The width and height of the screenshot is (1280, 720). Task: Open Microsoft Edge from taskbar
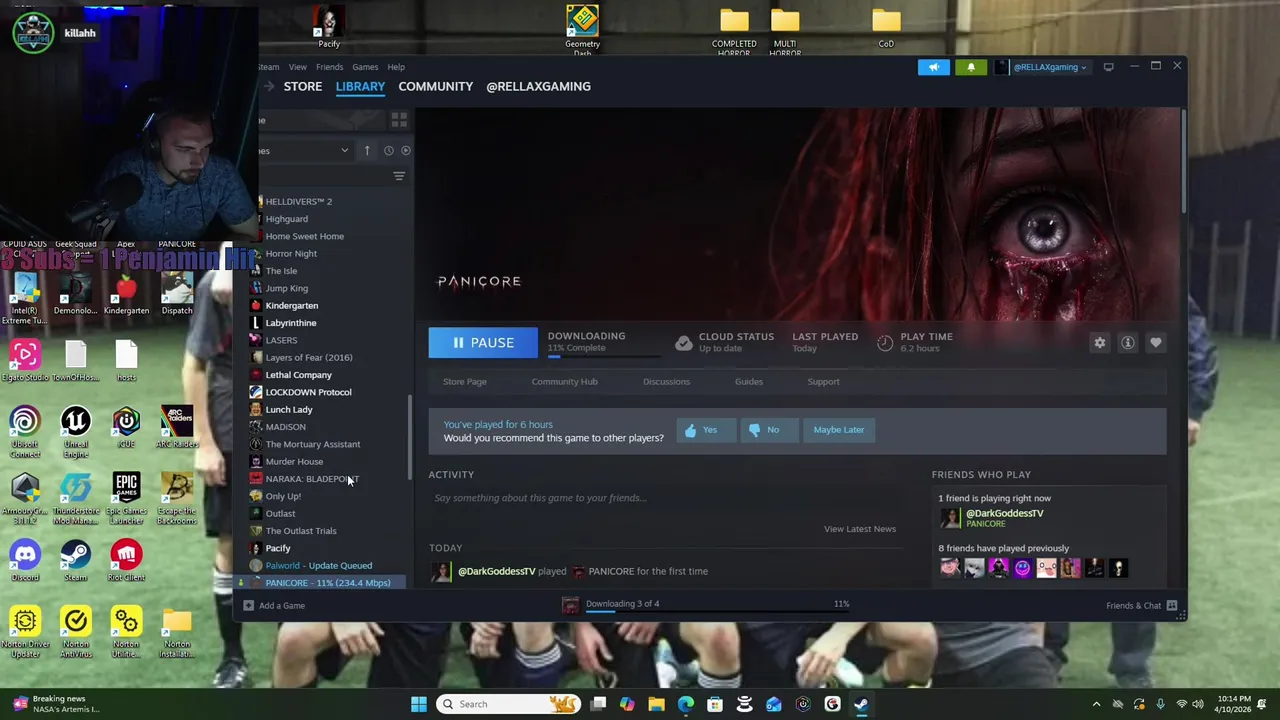coord(686,704)
